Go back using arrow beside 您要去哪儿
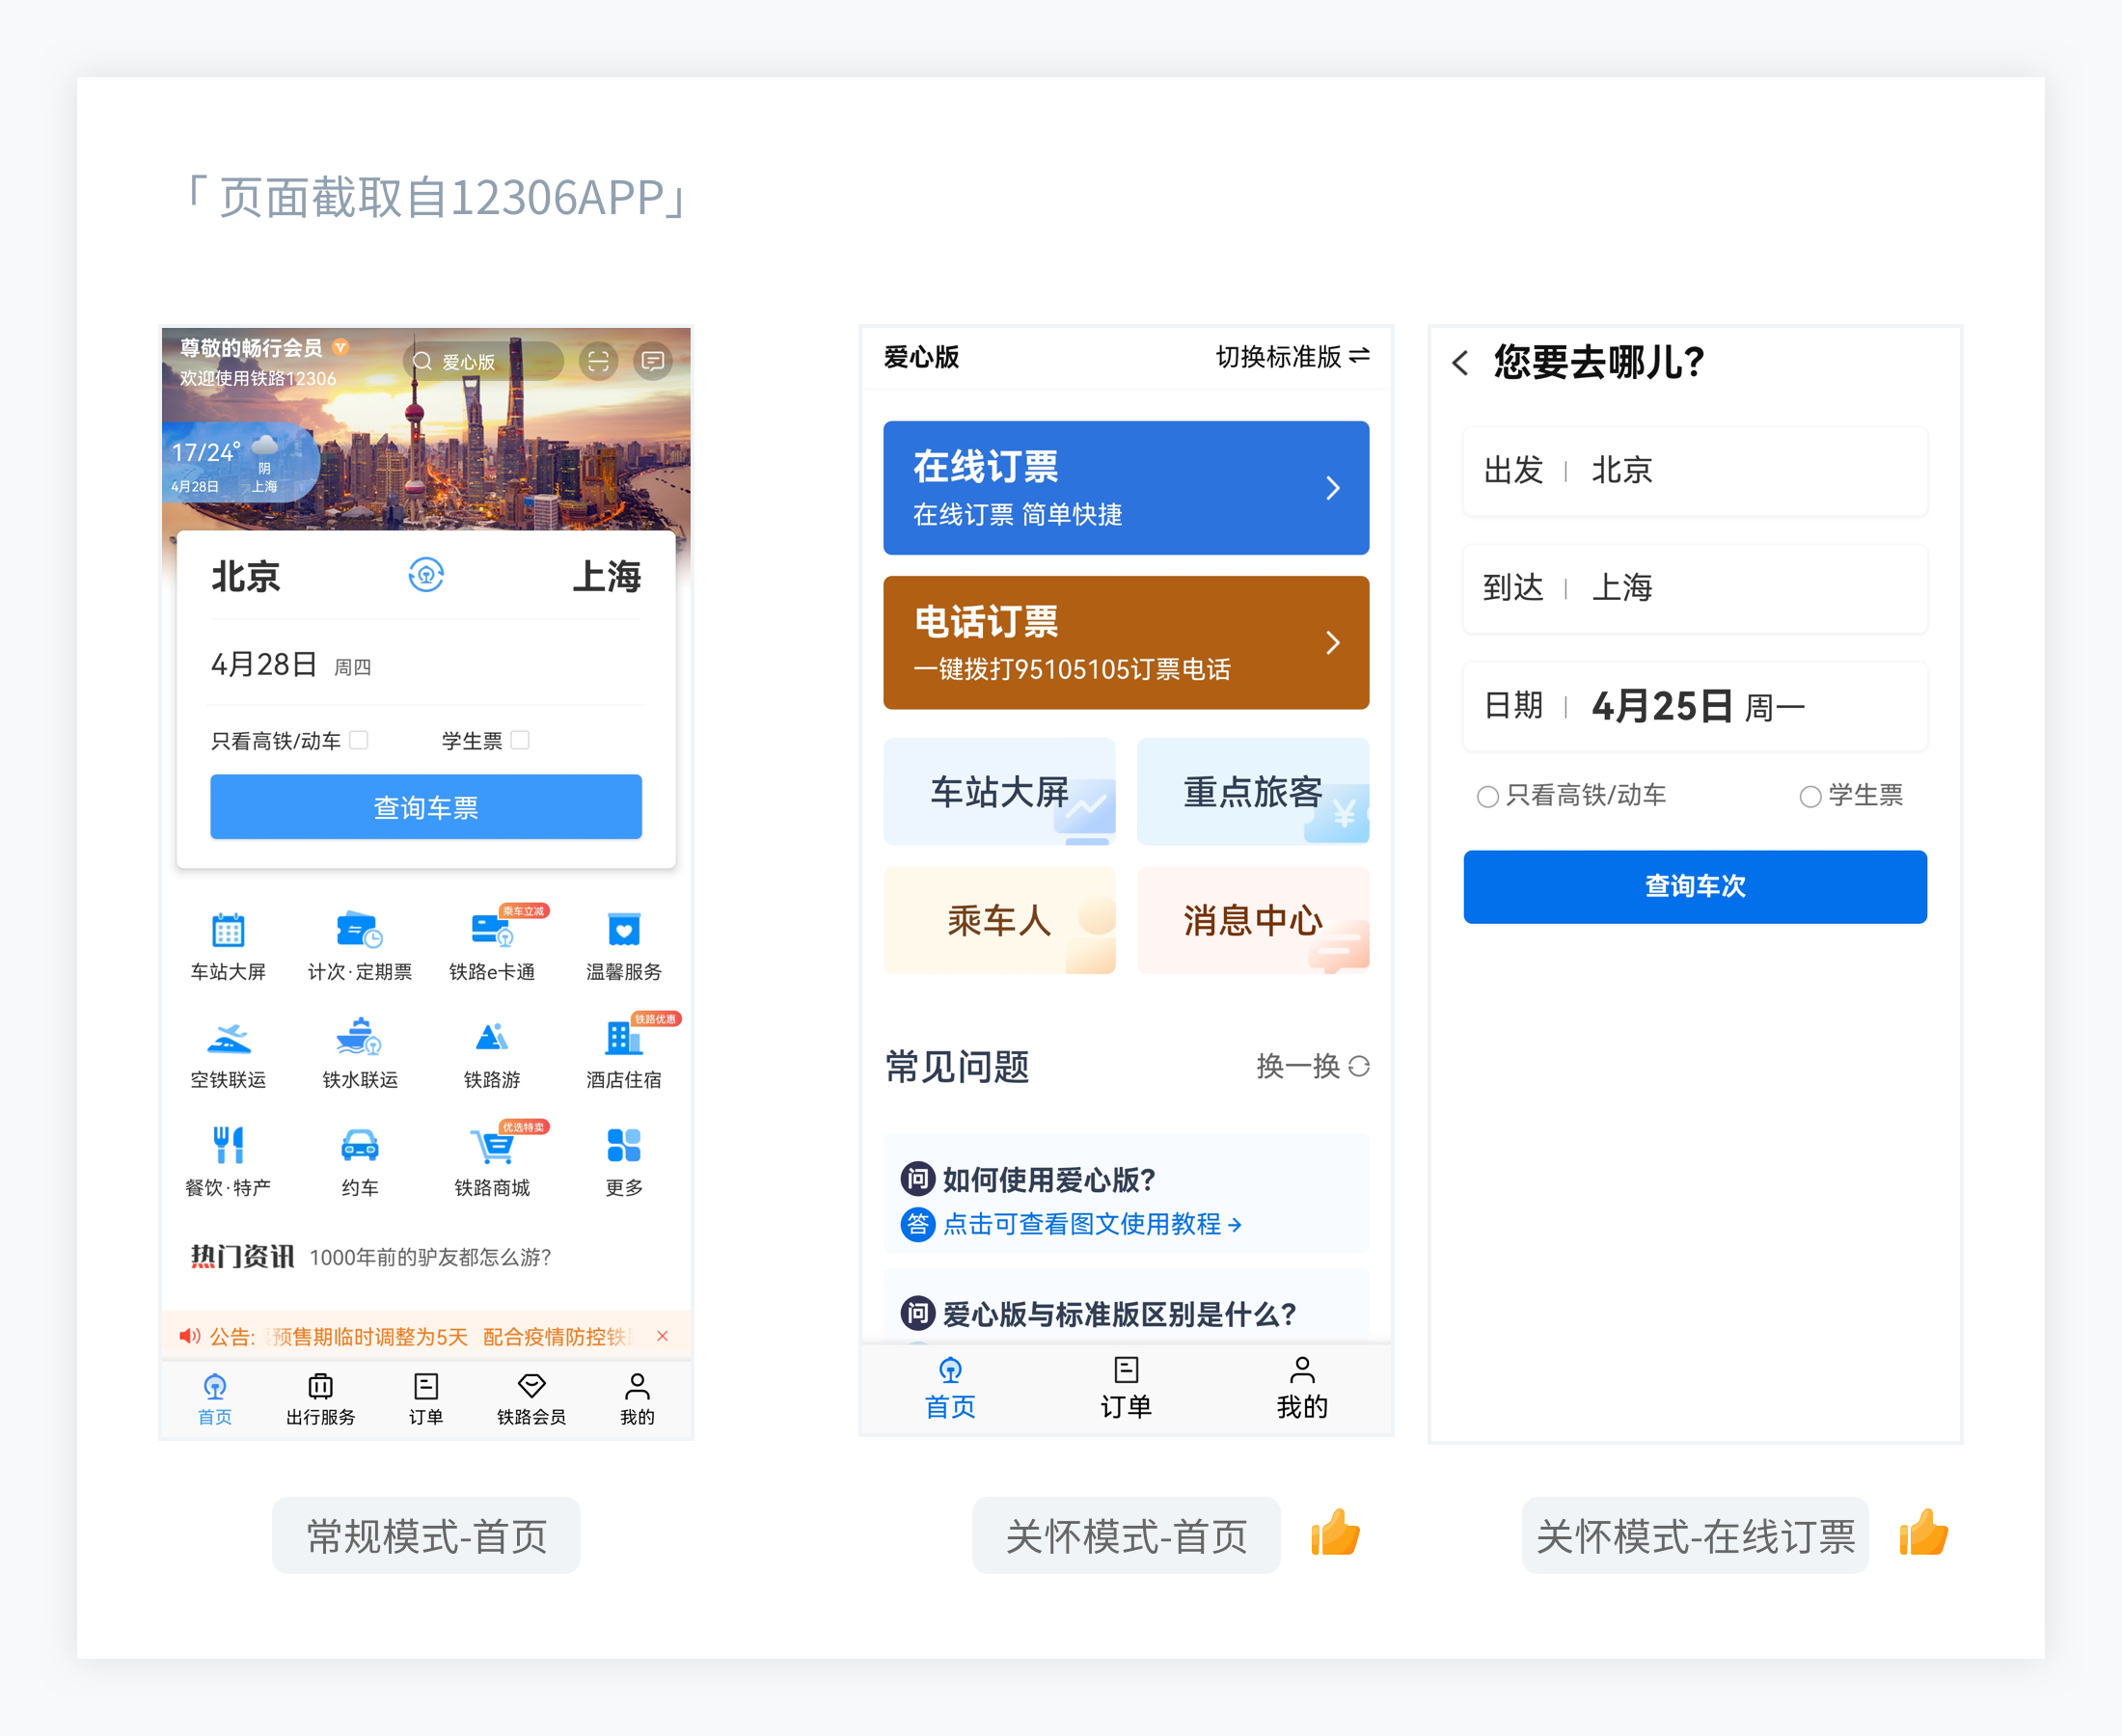The height and width of the screenshot is (1736, 2122). [x=1461, y=363]
